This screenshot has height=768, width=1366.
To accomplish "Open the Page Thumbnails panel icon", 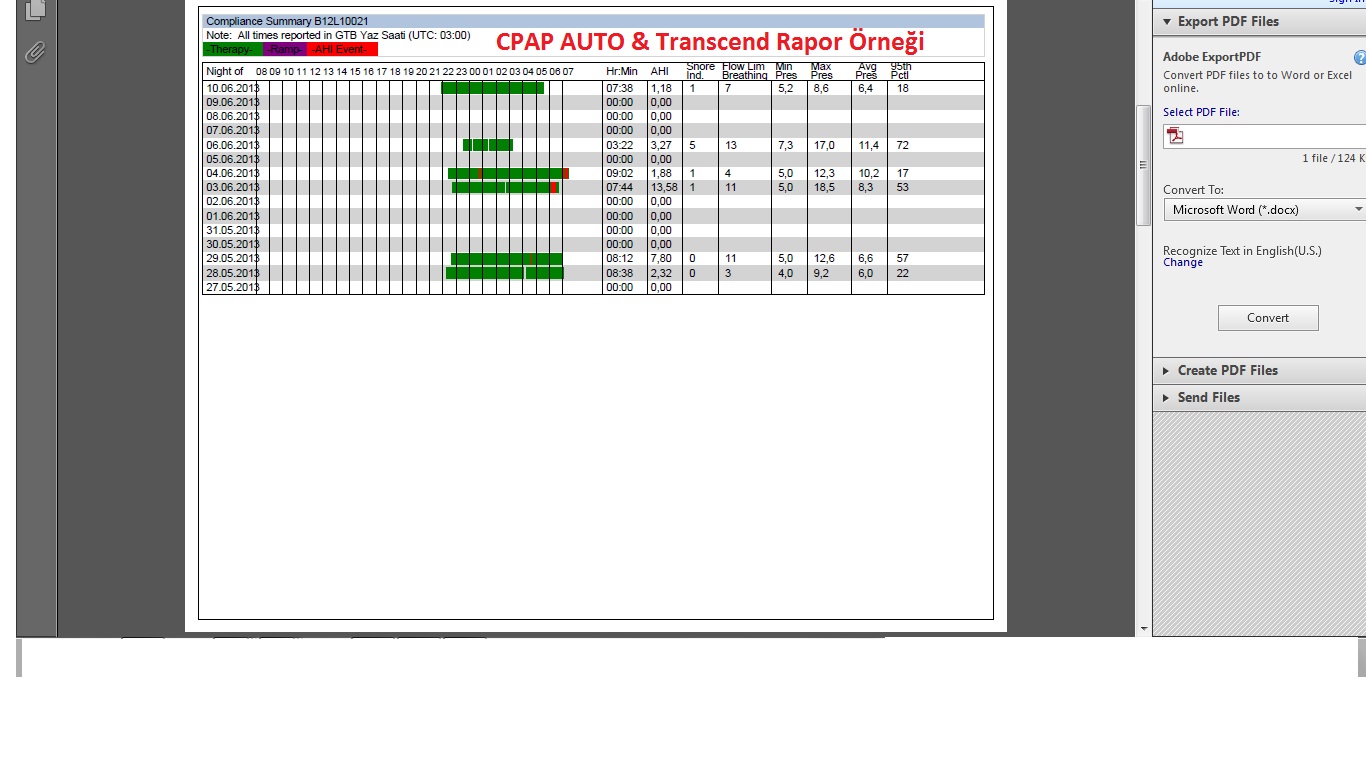I will click(x=35, y=9).
